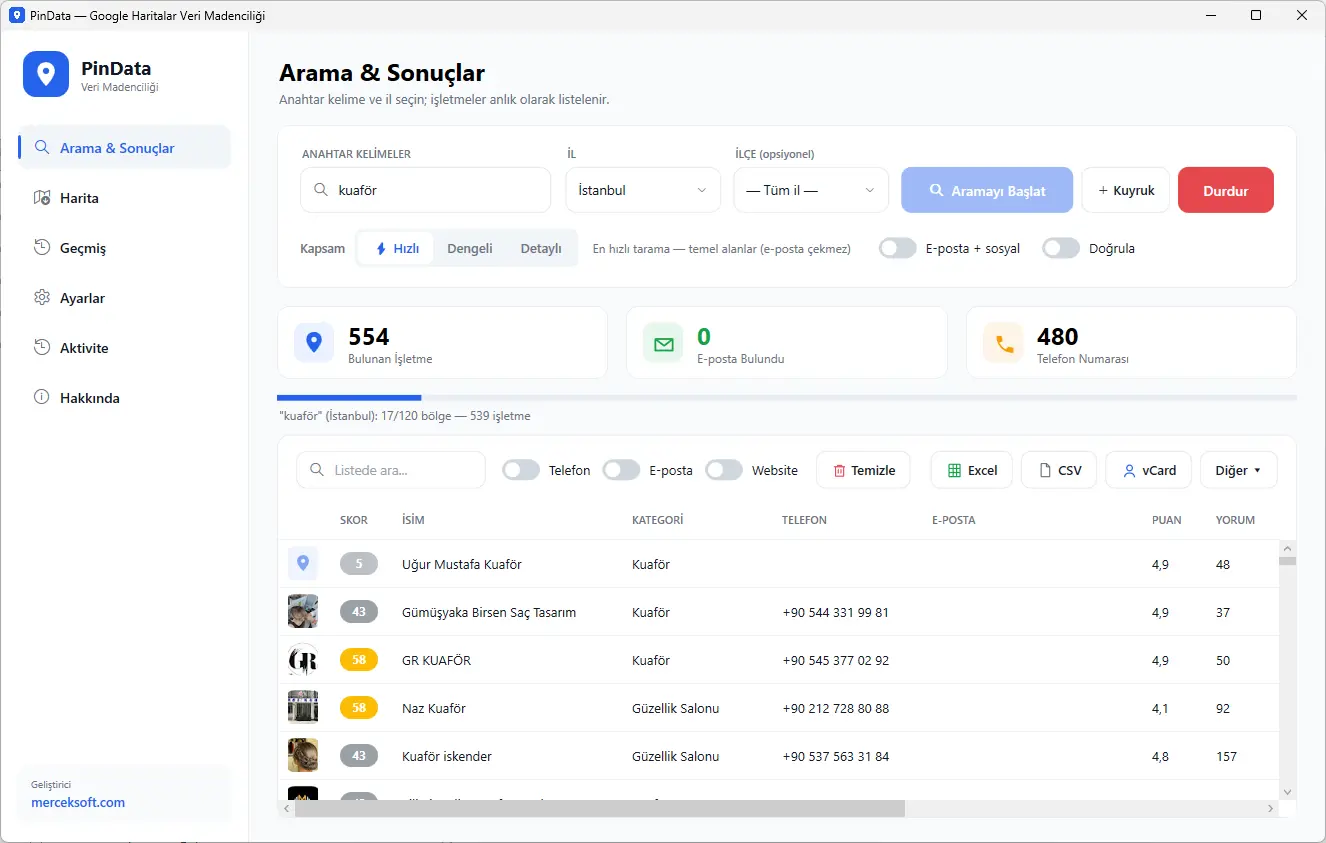Open the İl dropdown showing İstanbul
The width and height of the screenshot is (1326, 843).
click(643, 190)
